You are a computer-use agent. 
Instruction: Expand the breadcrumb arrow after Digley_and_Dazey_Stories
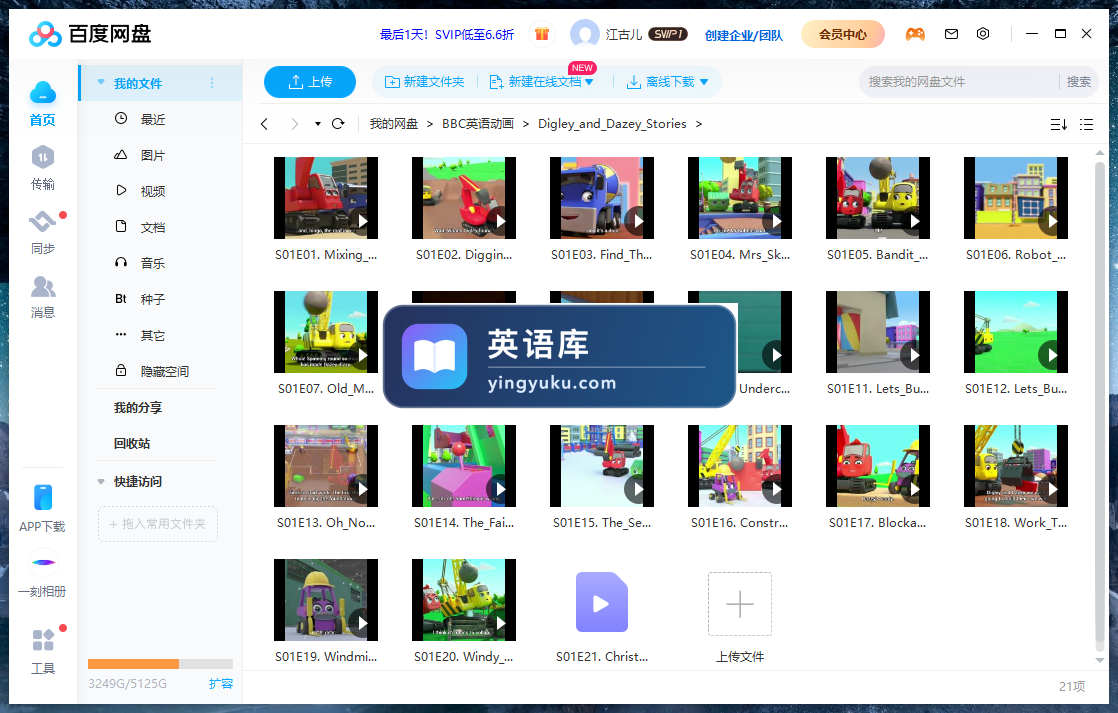pyautogui.click(x=699, y=124)
